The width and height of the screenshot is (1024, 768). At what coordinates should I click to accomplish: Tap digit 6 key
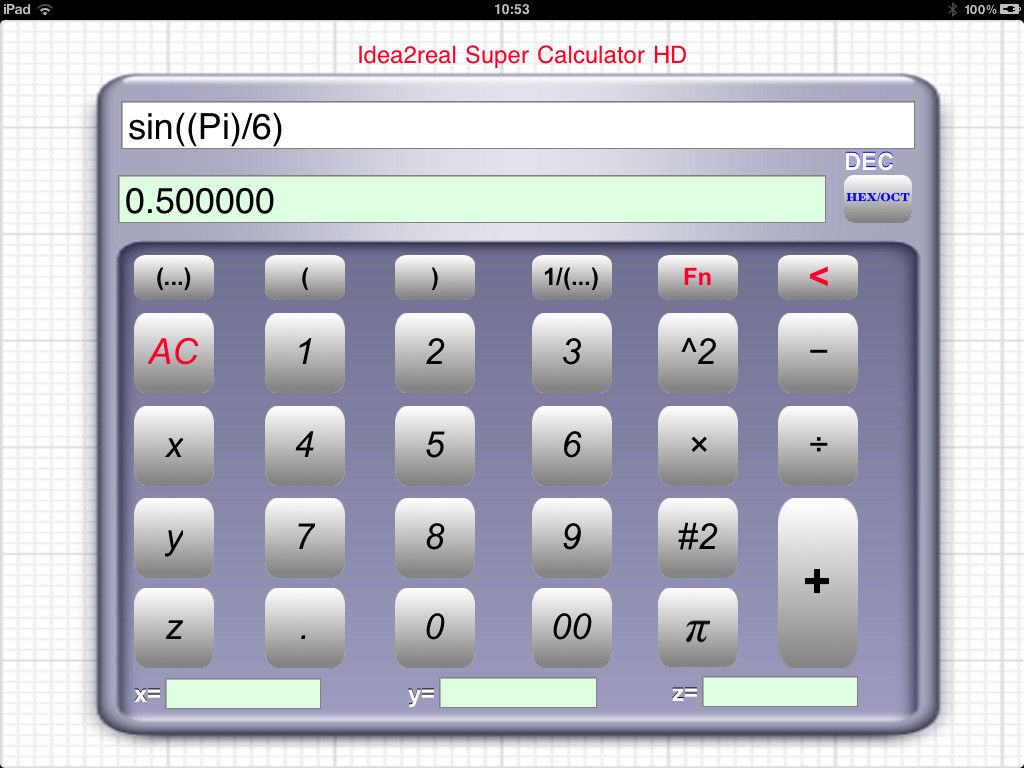point(572,445)
